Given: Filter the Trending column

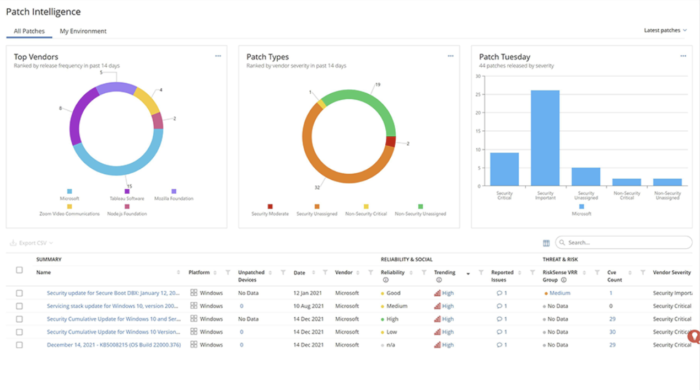Looking at the screenshot, I should tap(481, 272).
